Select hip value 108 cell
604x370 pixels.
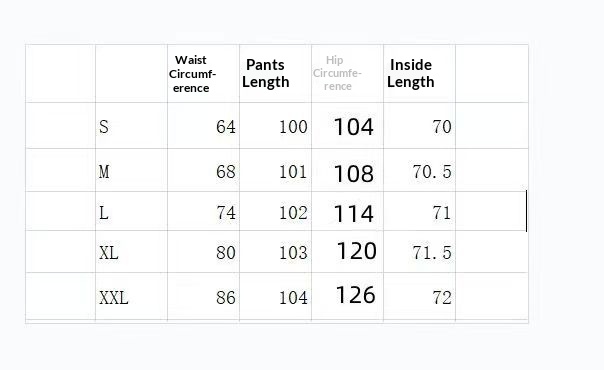(x=347, y=170)
